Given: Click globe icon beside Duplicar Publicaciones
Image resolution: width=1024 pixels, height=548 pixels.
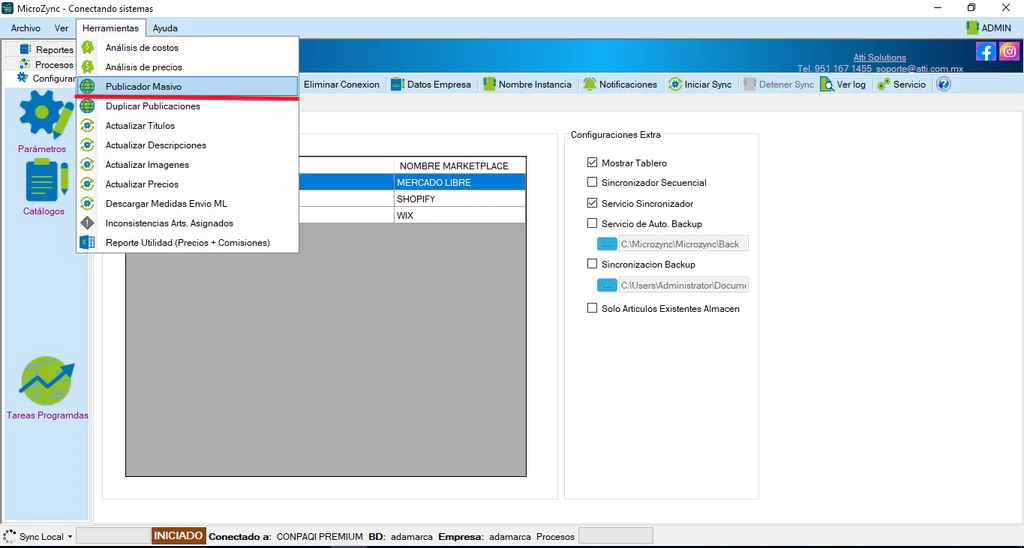Looking at the screenshot, I should point(87,106).
